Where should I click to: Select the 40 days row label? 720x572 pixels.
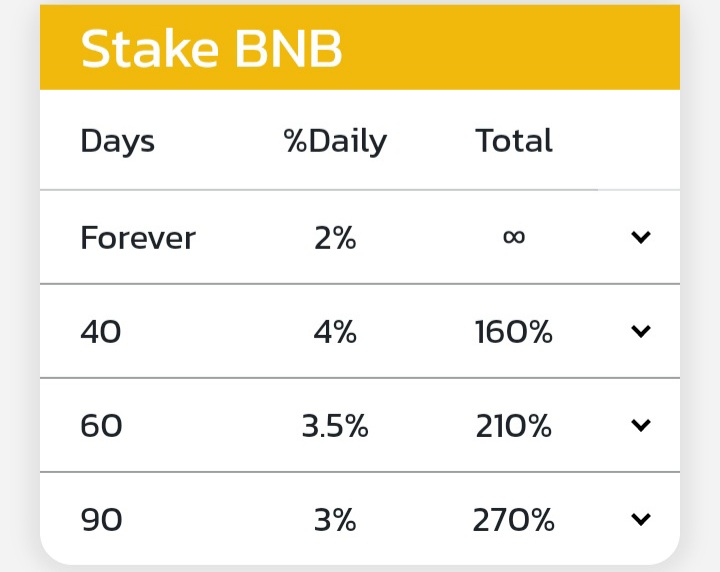coord(101,331)
